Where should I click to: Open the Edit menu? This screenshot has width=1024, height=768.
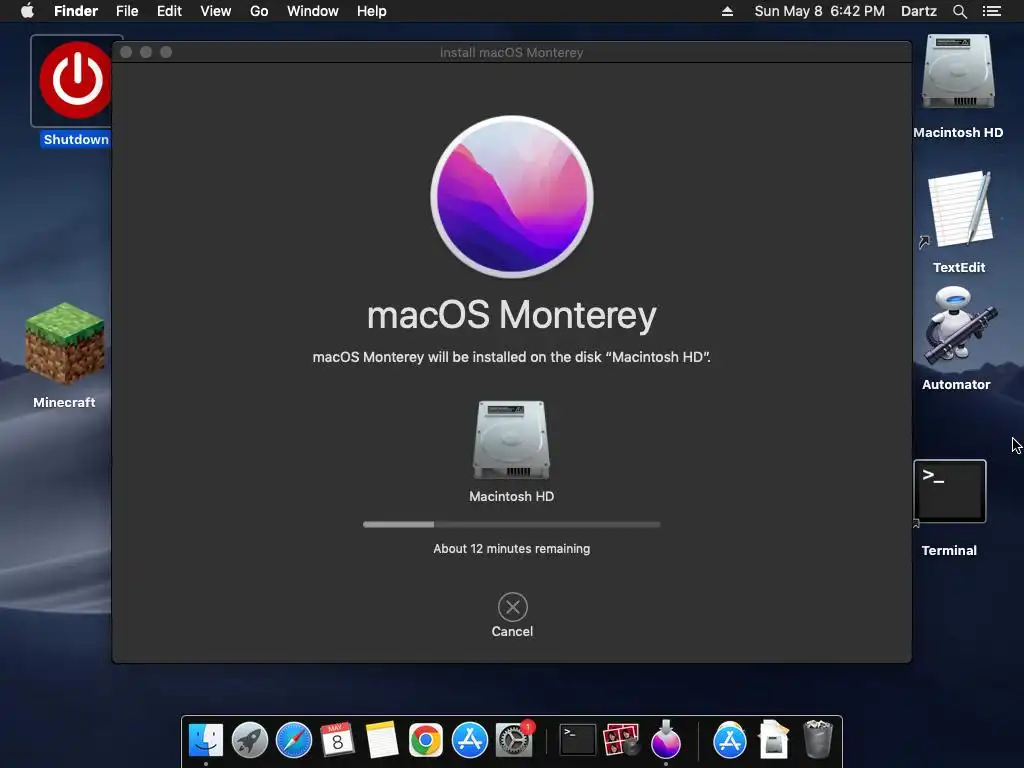pos(169,11)
